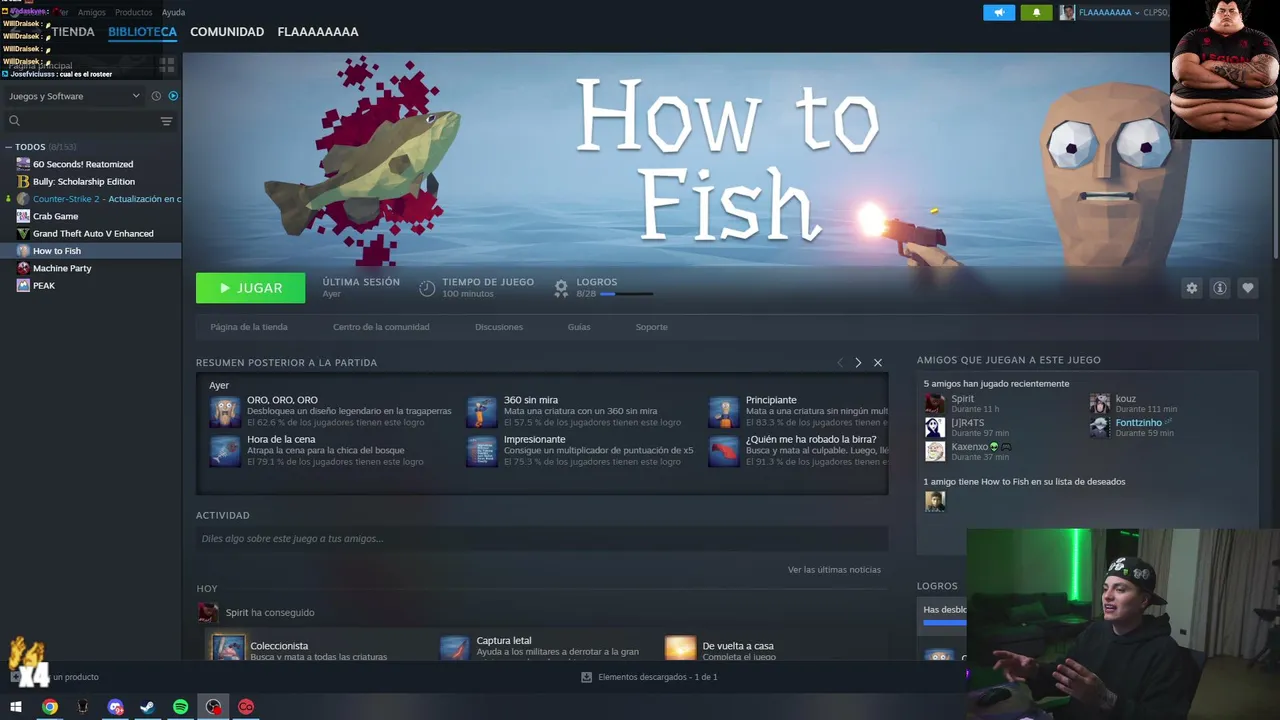Open the Hora de la cena achievement icon

pyautogui.click(x=225, y=451)
